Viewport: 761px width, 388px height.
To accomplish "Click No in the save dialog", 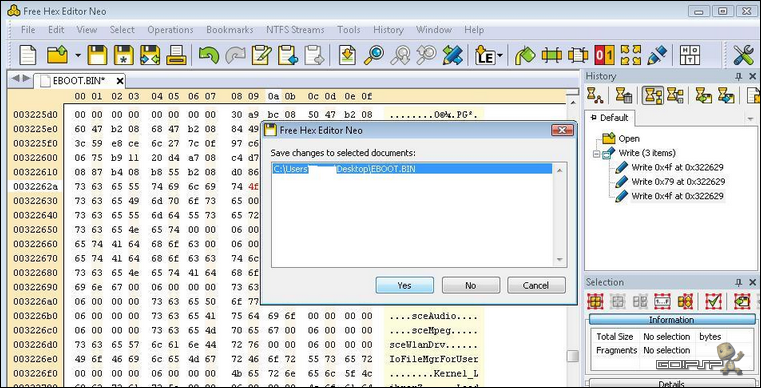I will click(x=470, y=286).
